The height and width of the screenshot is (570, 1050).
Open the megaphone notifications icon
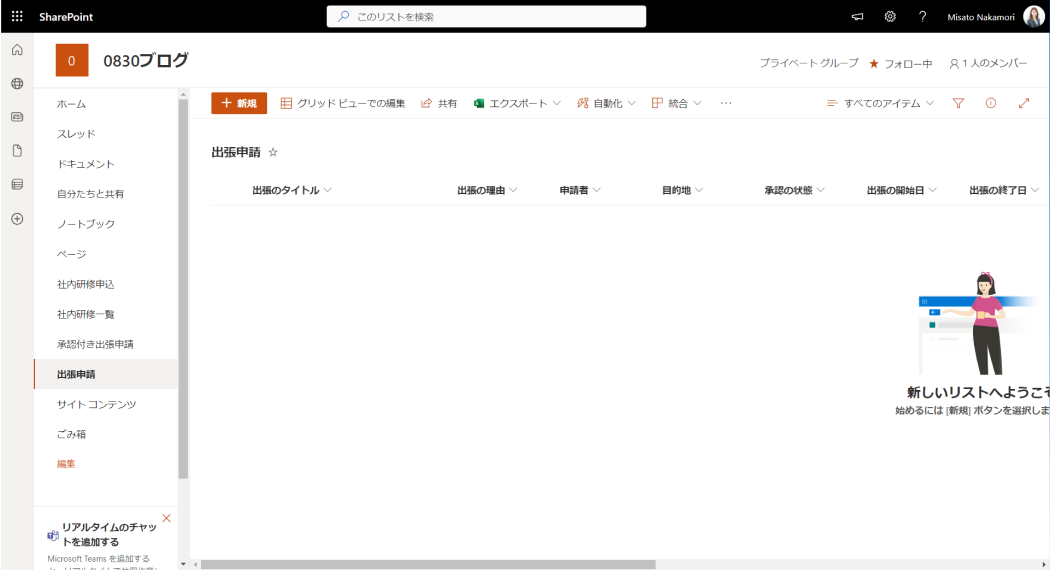pos(857,17)
